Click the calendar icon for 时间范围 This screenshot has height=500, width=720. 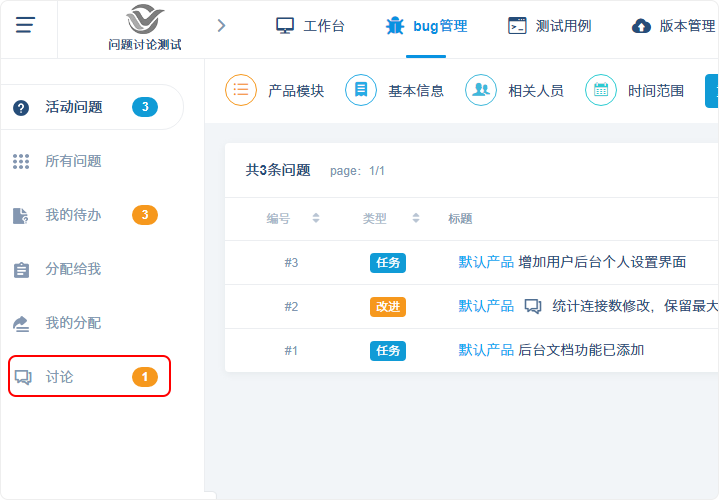click(x=601, y=90)
